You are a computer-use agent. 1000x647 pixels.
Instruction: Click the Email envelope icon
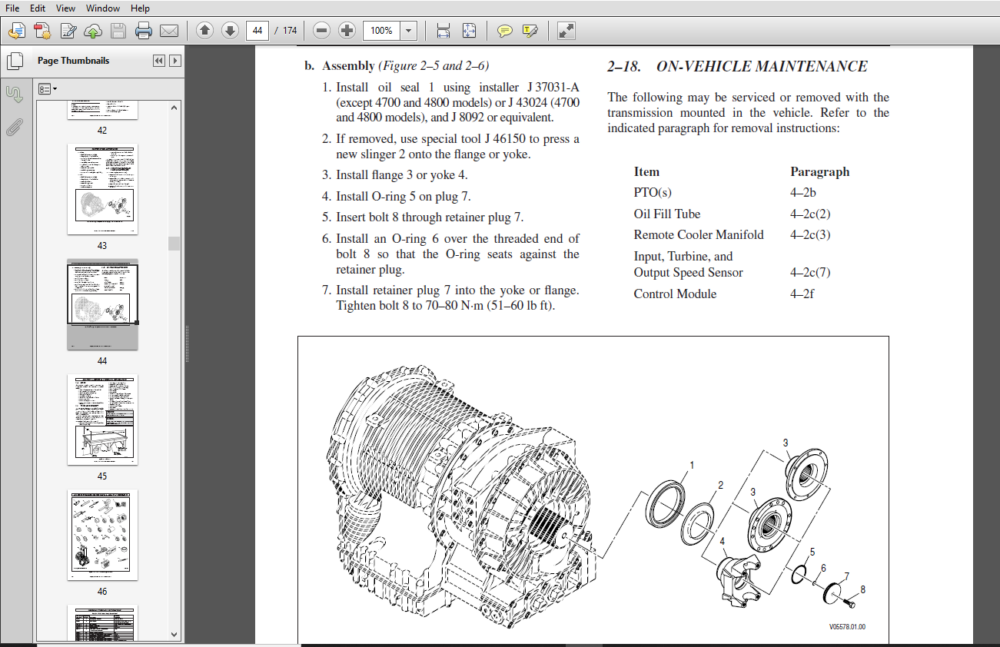pyautogui.click(x=169, y=30)
